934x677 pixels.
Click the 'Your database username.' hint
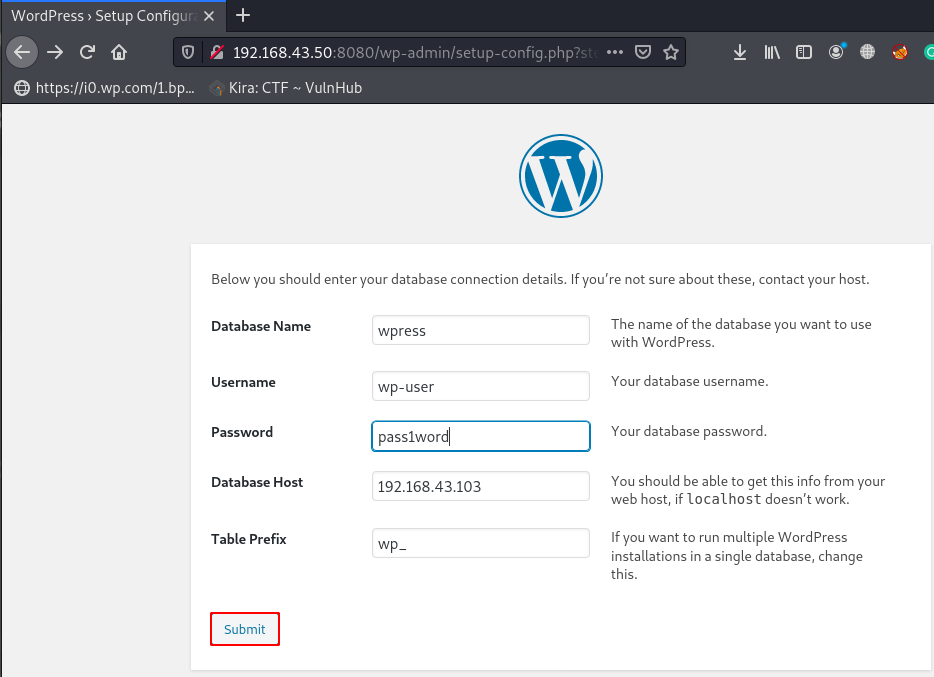(689, 381)
